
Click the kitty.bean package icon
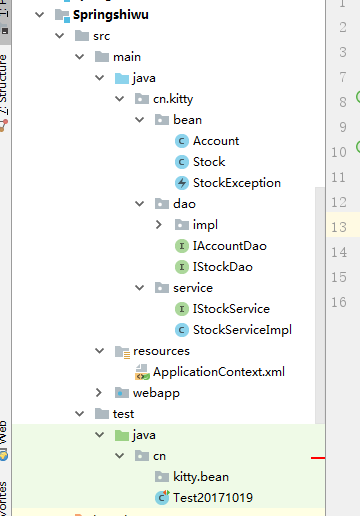point(162,477)
